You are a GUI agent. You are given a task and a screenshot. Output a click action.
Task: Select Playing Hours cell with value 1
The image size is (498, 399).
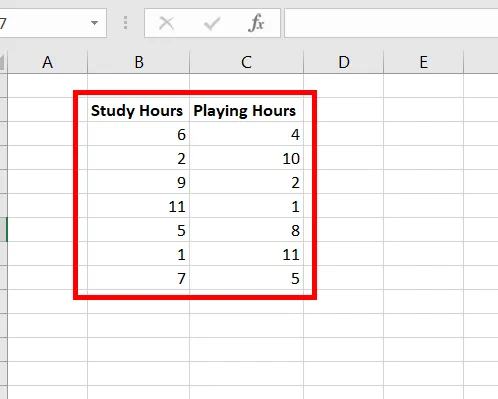click(x=246, y=206)
